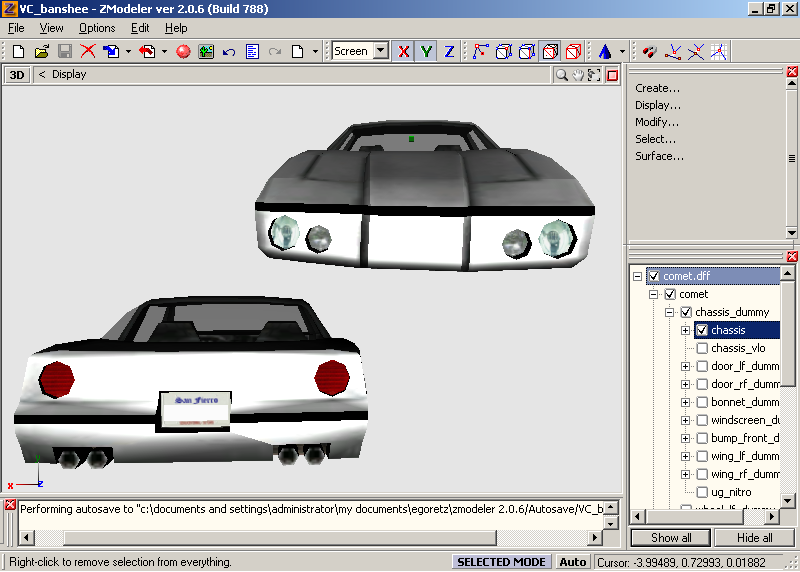Image resolution: width=800 pixels, height=572 pixels.
Task: Click the 3D viewport type button
Action: click(17, 75)
